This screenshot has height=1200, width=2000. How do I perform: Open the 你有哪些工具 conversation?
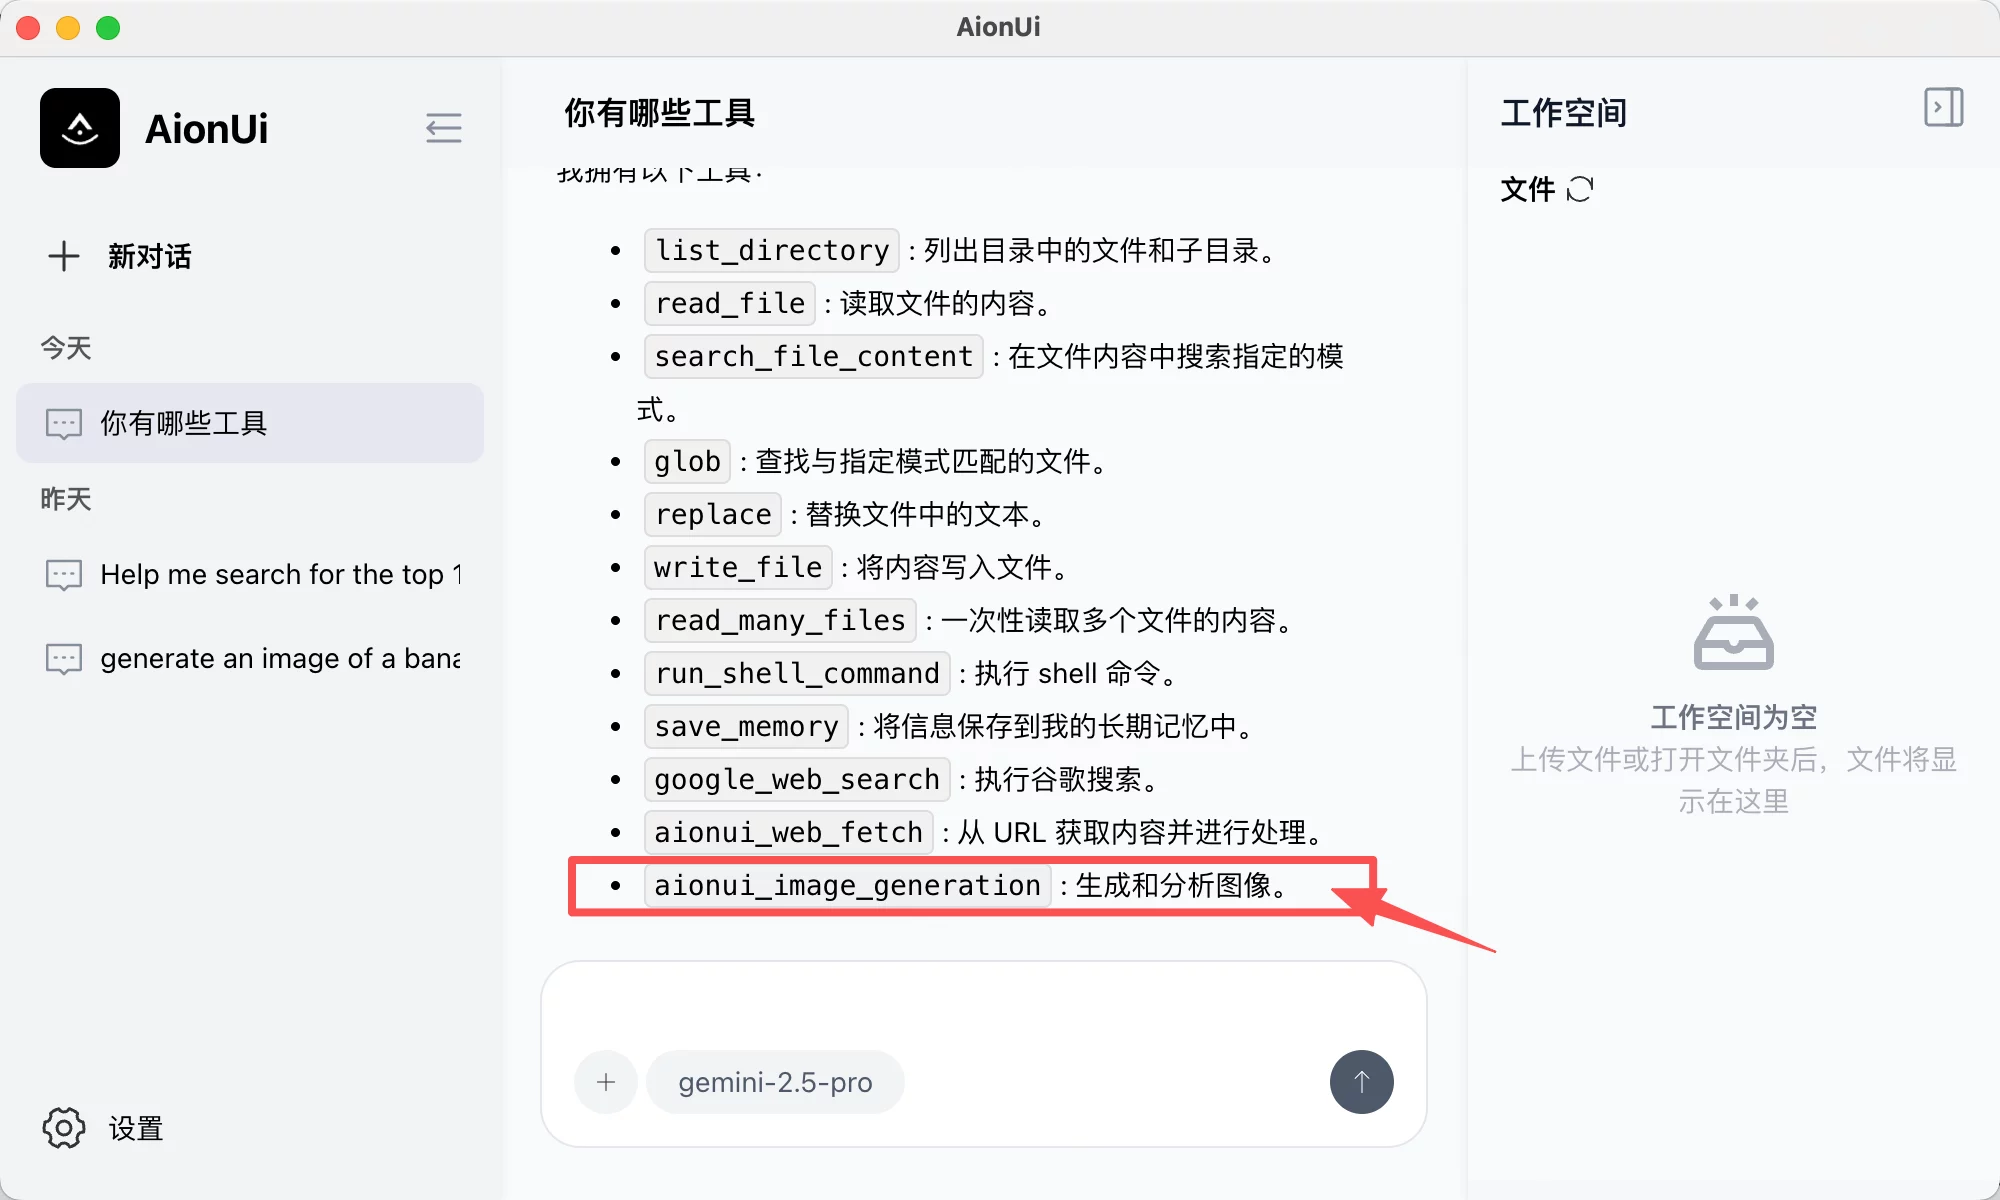(x=250, y=423)
